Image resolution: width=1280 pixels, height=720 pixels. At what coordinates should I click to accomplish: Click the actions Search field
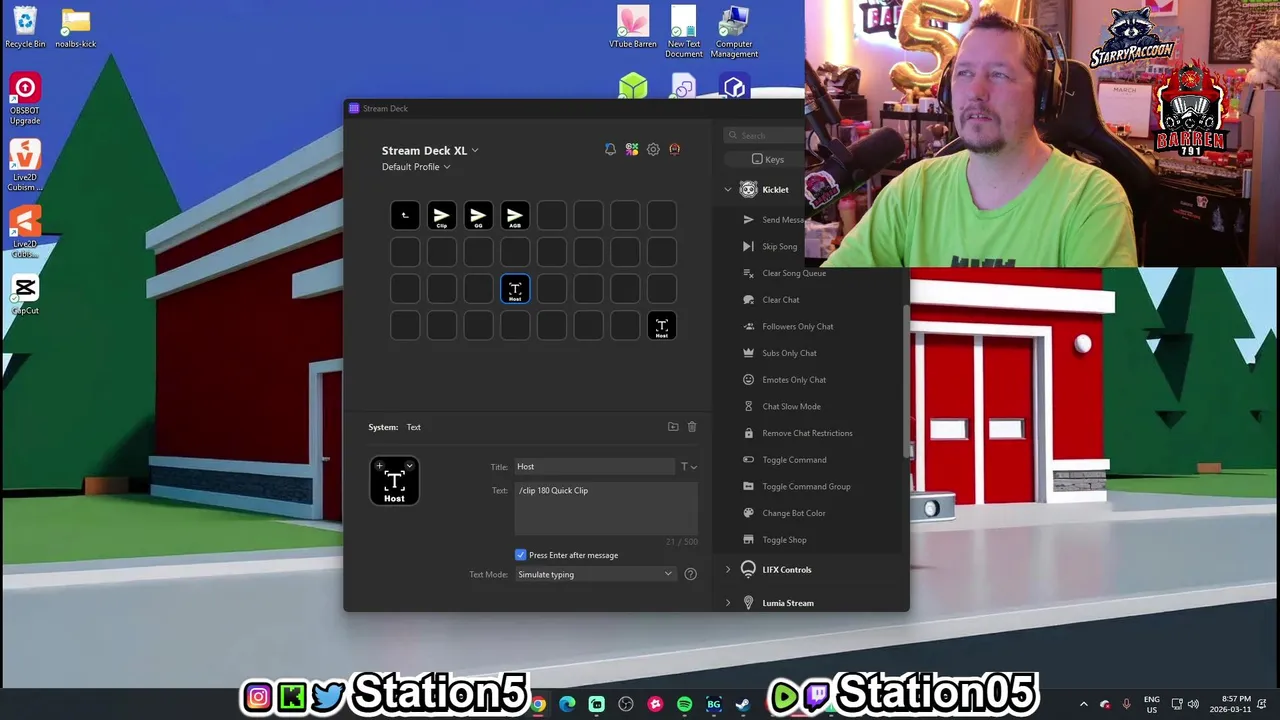(x=765, y=135)
